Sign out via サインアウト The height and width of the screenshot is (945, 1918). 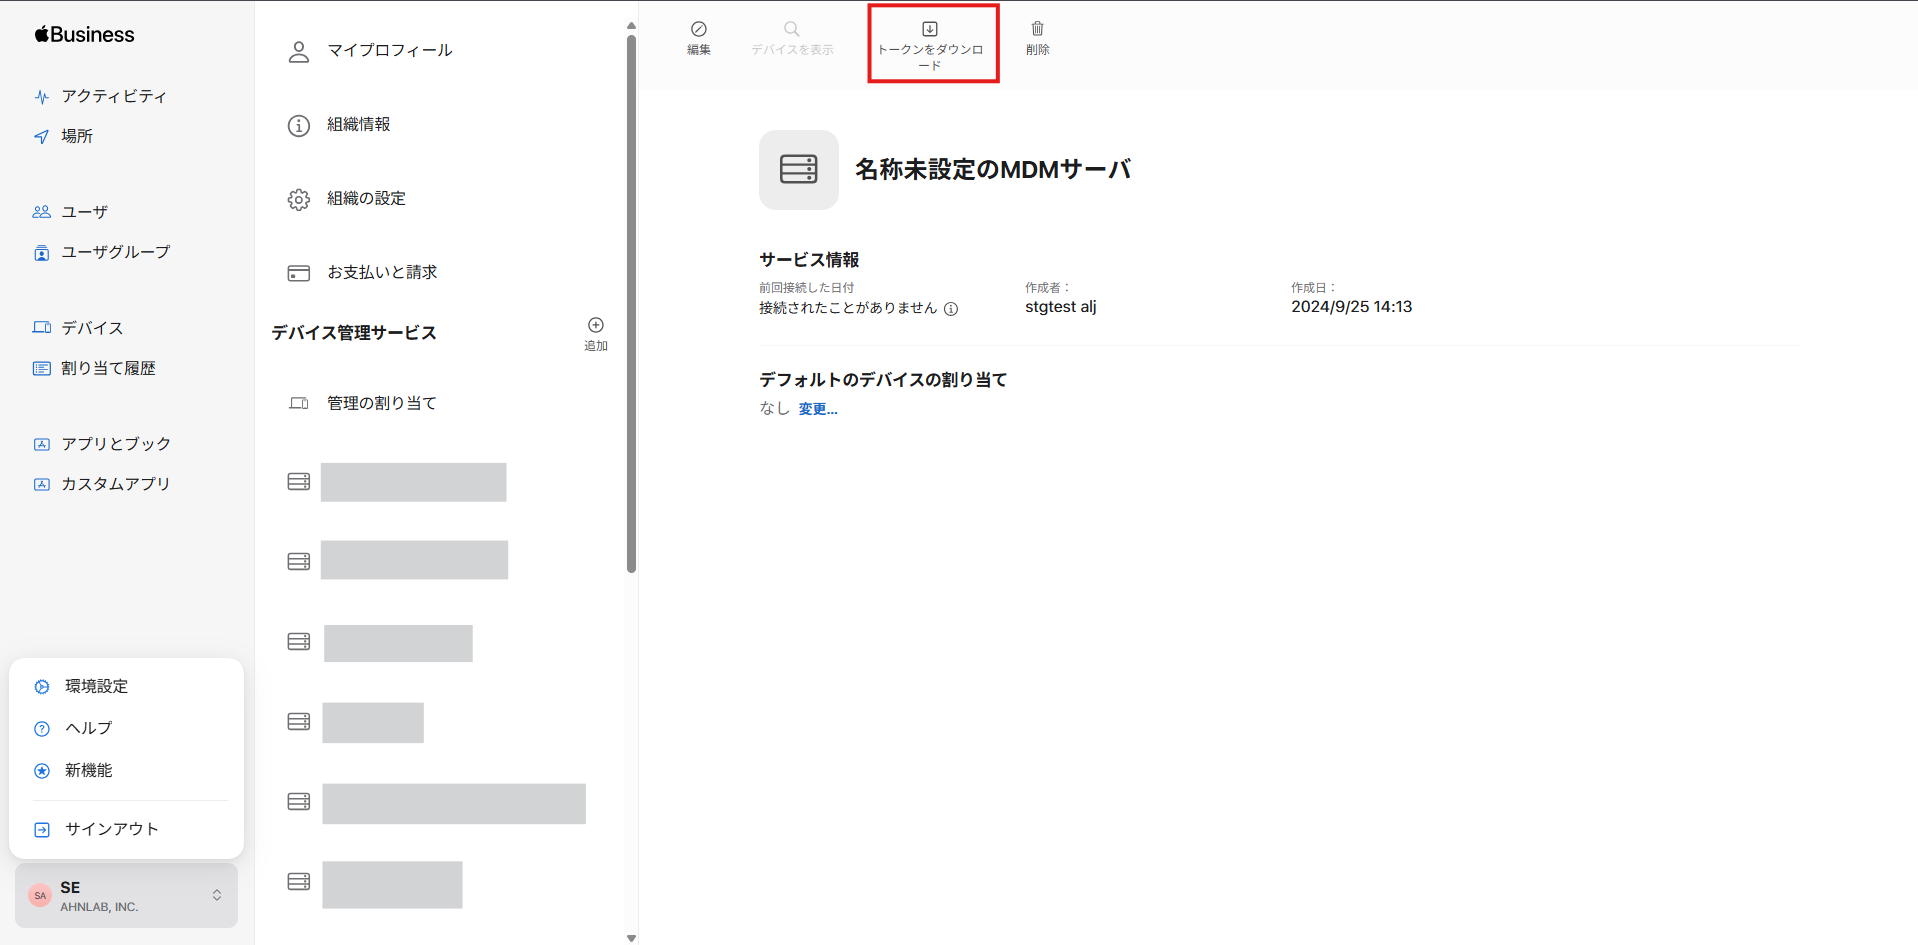(109, 828)
